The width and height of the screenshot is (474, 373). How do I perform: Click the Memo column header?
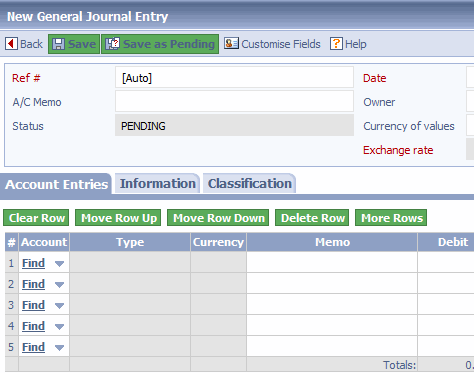pyautogui.click(x=332, y=242)
